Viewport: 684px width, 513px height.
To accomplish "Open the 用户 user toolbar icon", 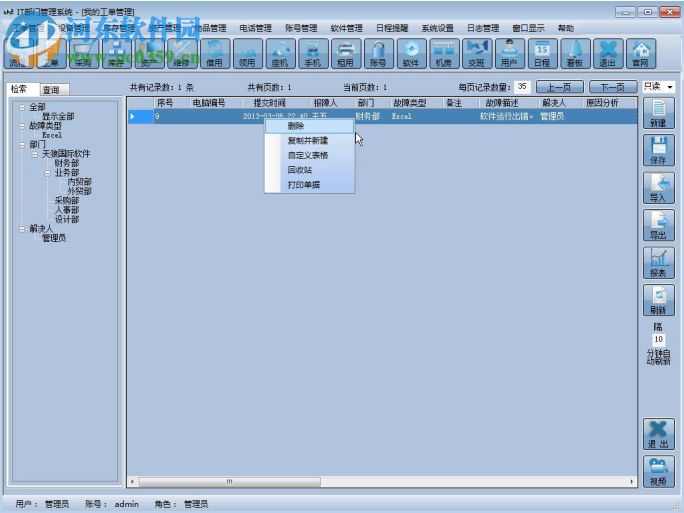I will click(509, 53).
